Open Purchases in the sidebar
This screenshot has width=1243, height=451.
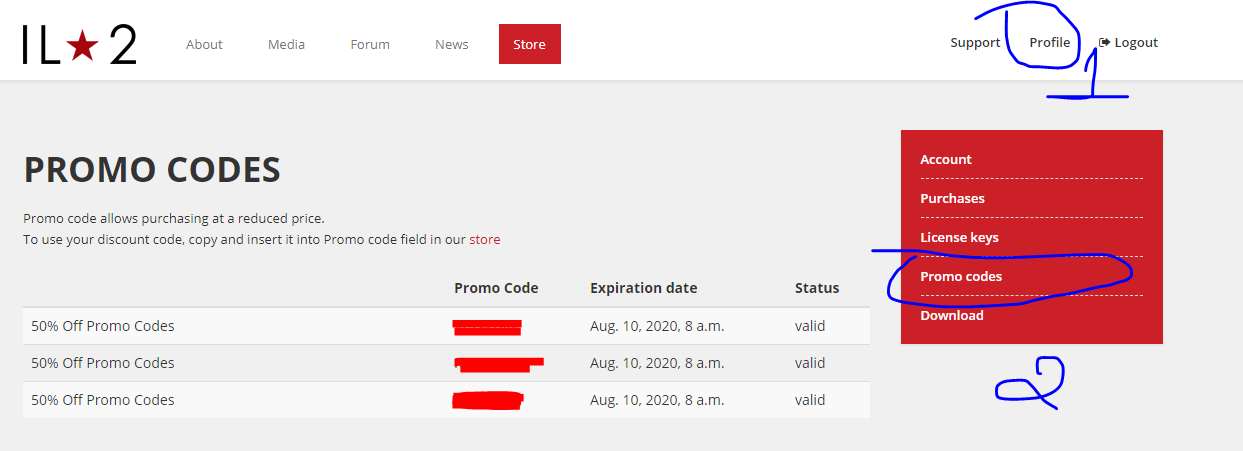click(952, 199)
